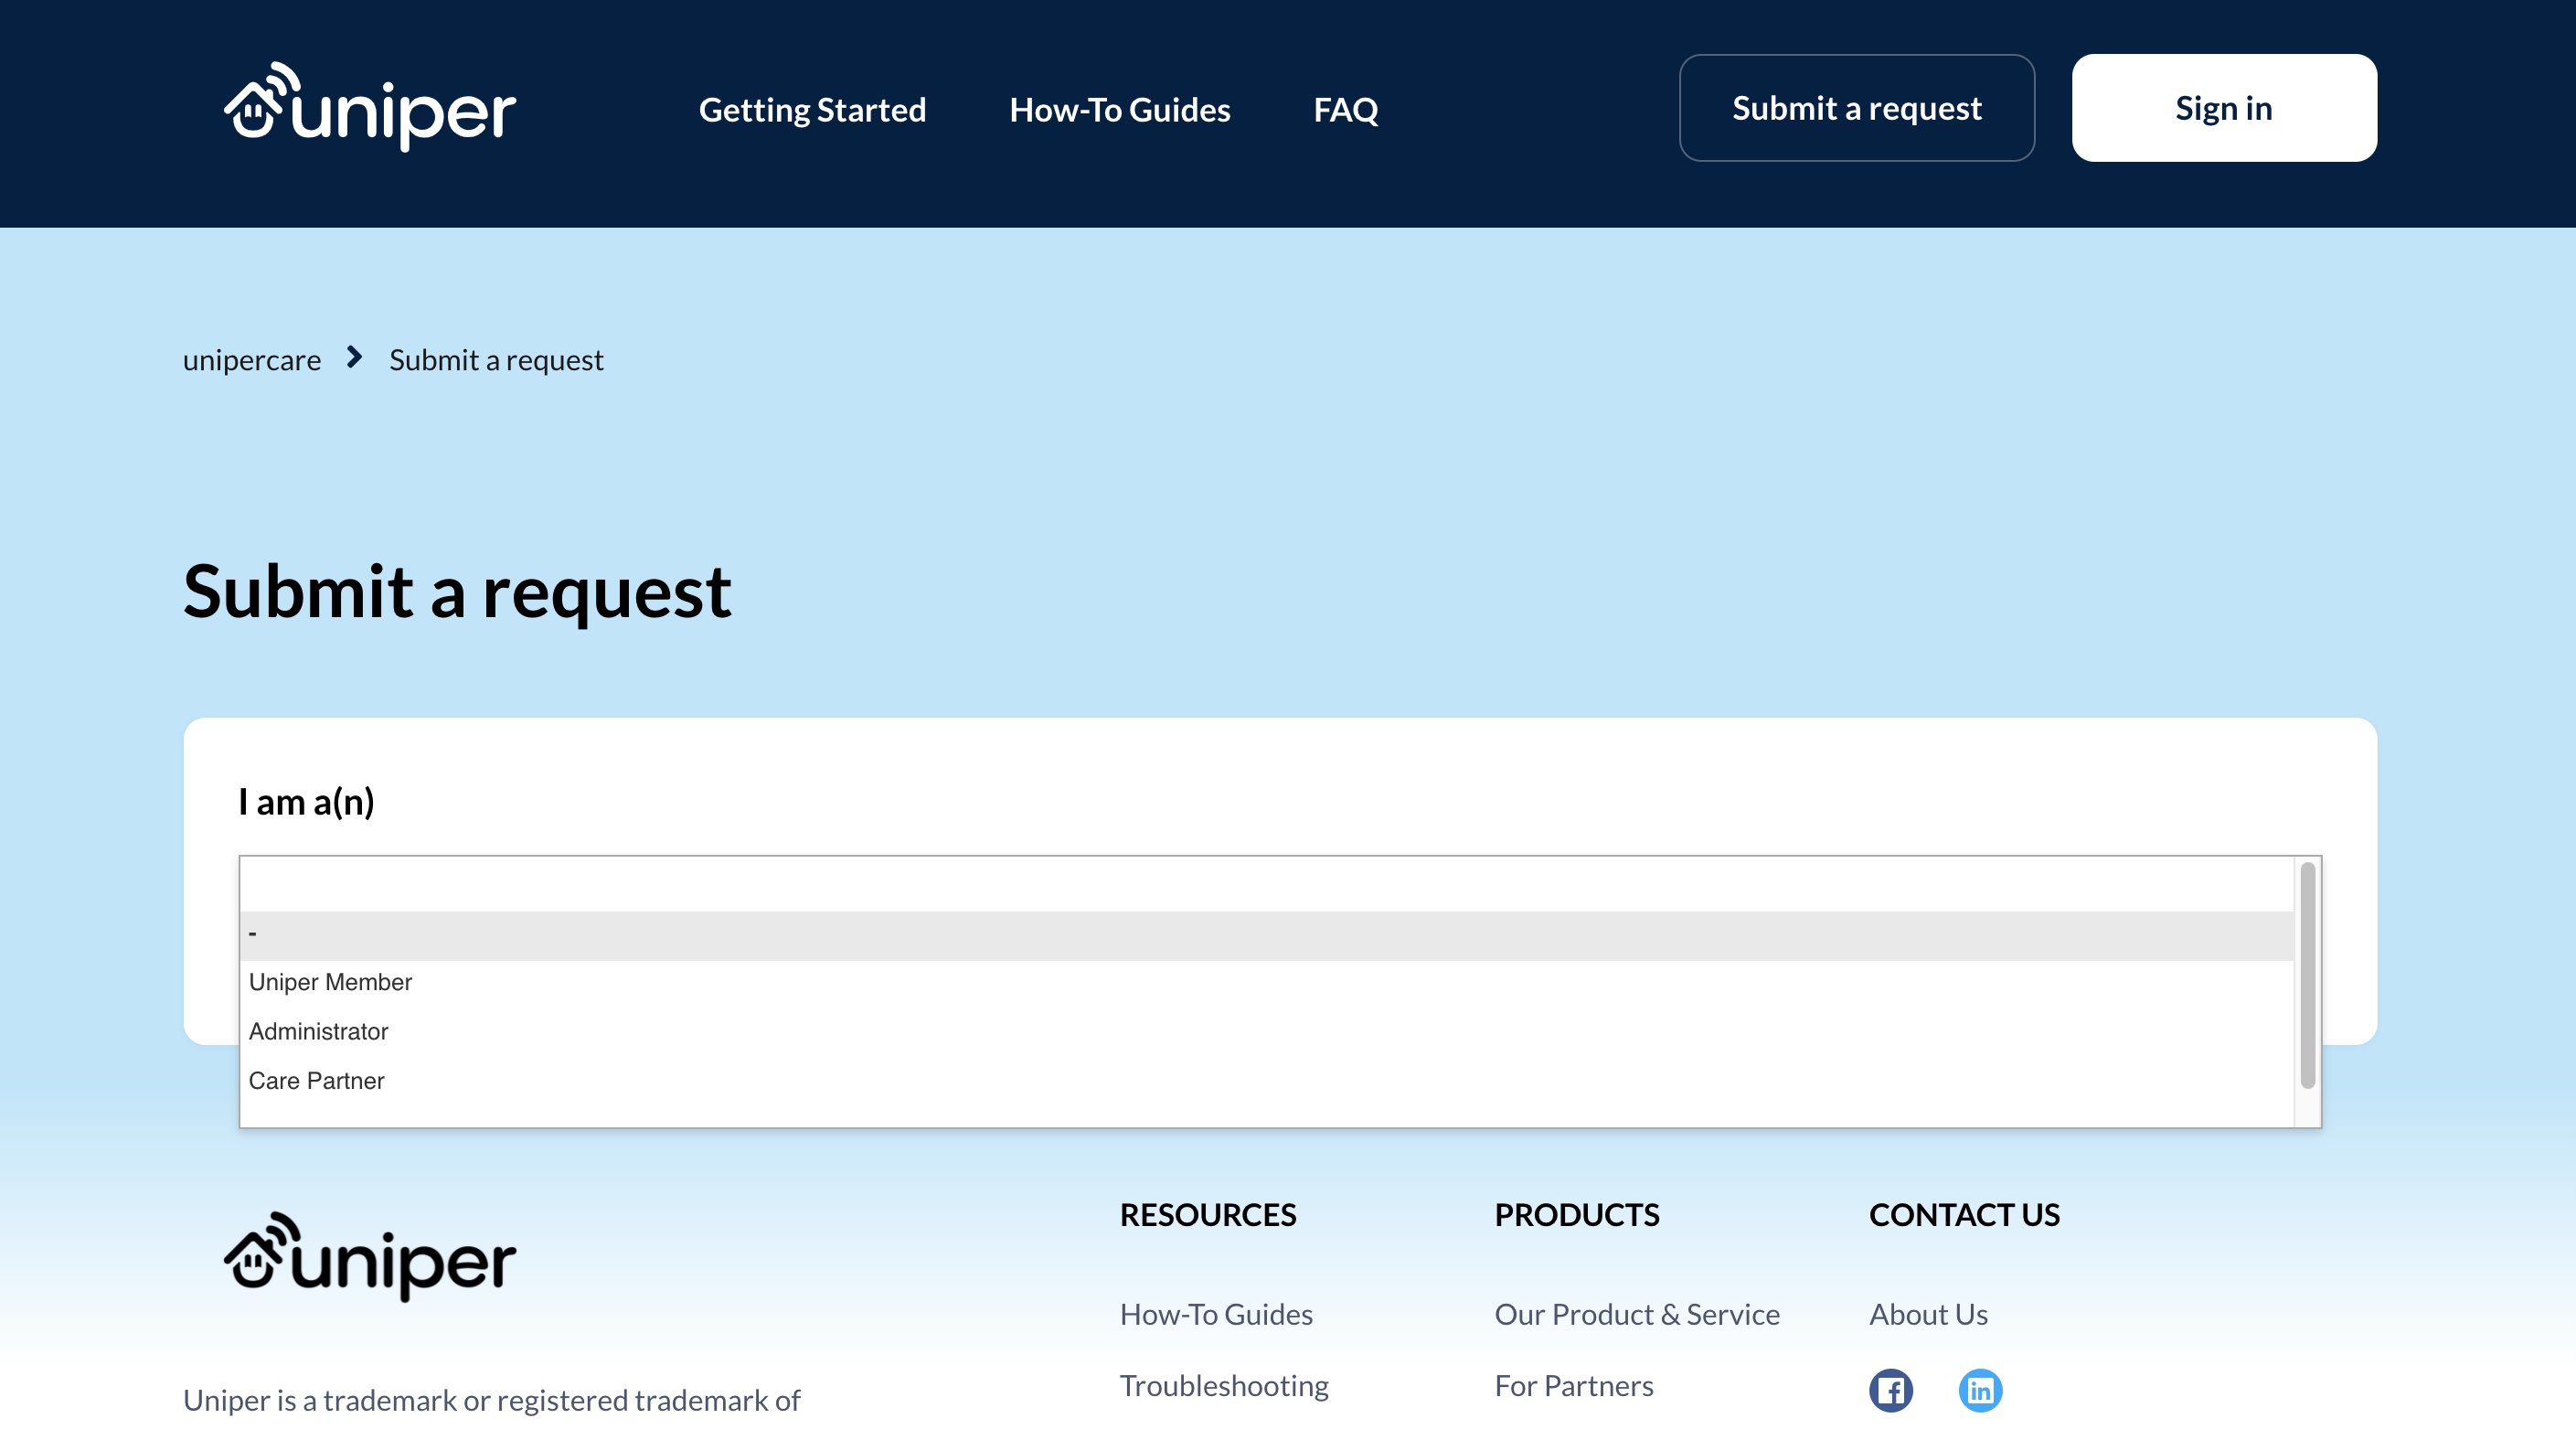Open the Getting Started menu
The image size is (2576, 1429).
coord(812,109)
